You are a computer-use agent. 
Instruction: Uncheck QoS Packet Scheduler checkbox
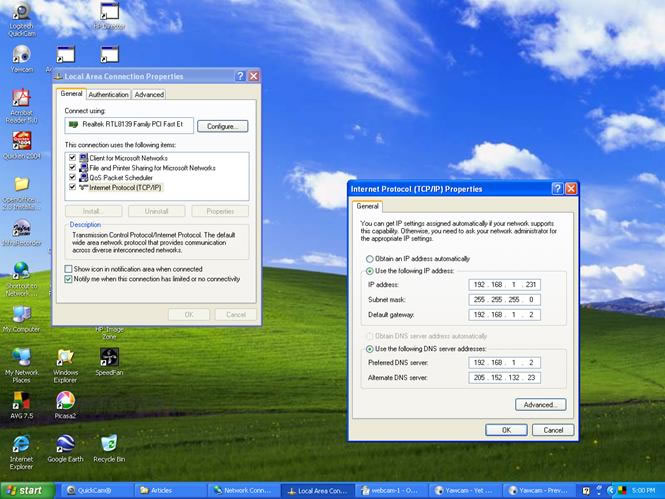click(x=72, y=177)
